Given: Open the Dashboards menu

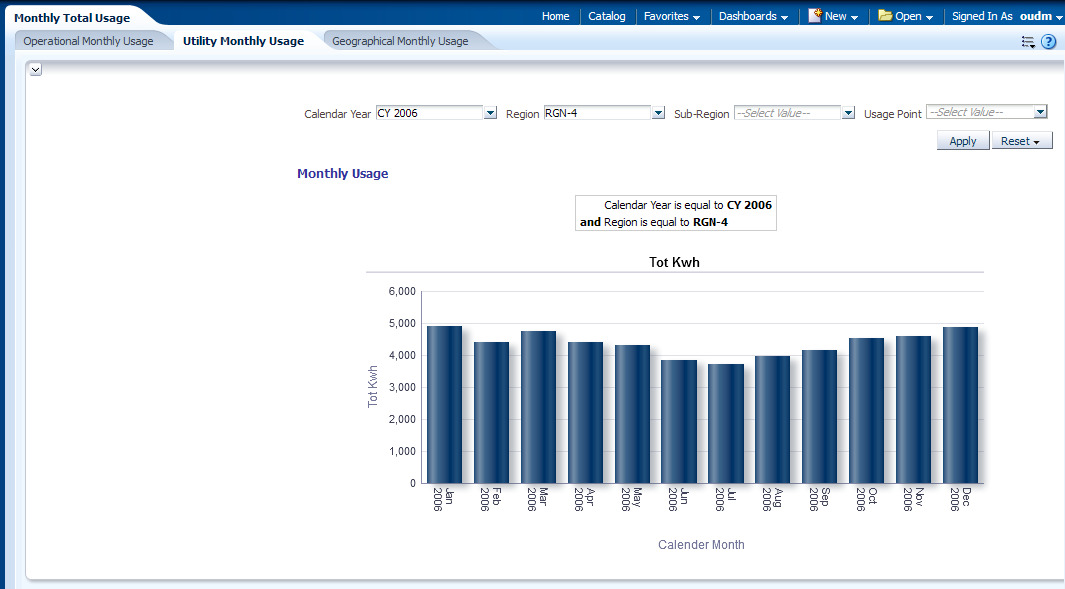Looking at the screenshot, I should coord(753,16).
